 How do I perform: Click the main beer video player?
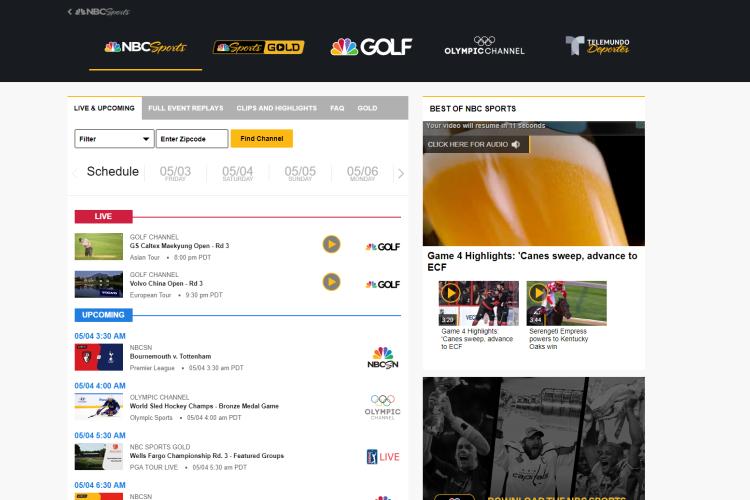(x=534, y=183)
